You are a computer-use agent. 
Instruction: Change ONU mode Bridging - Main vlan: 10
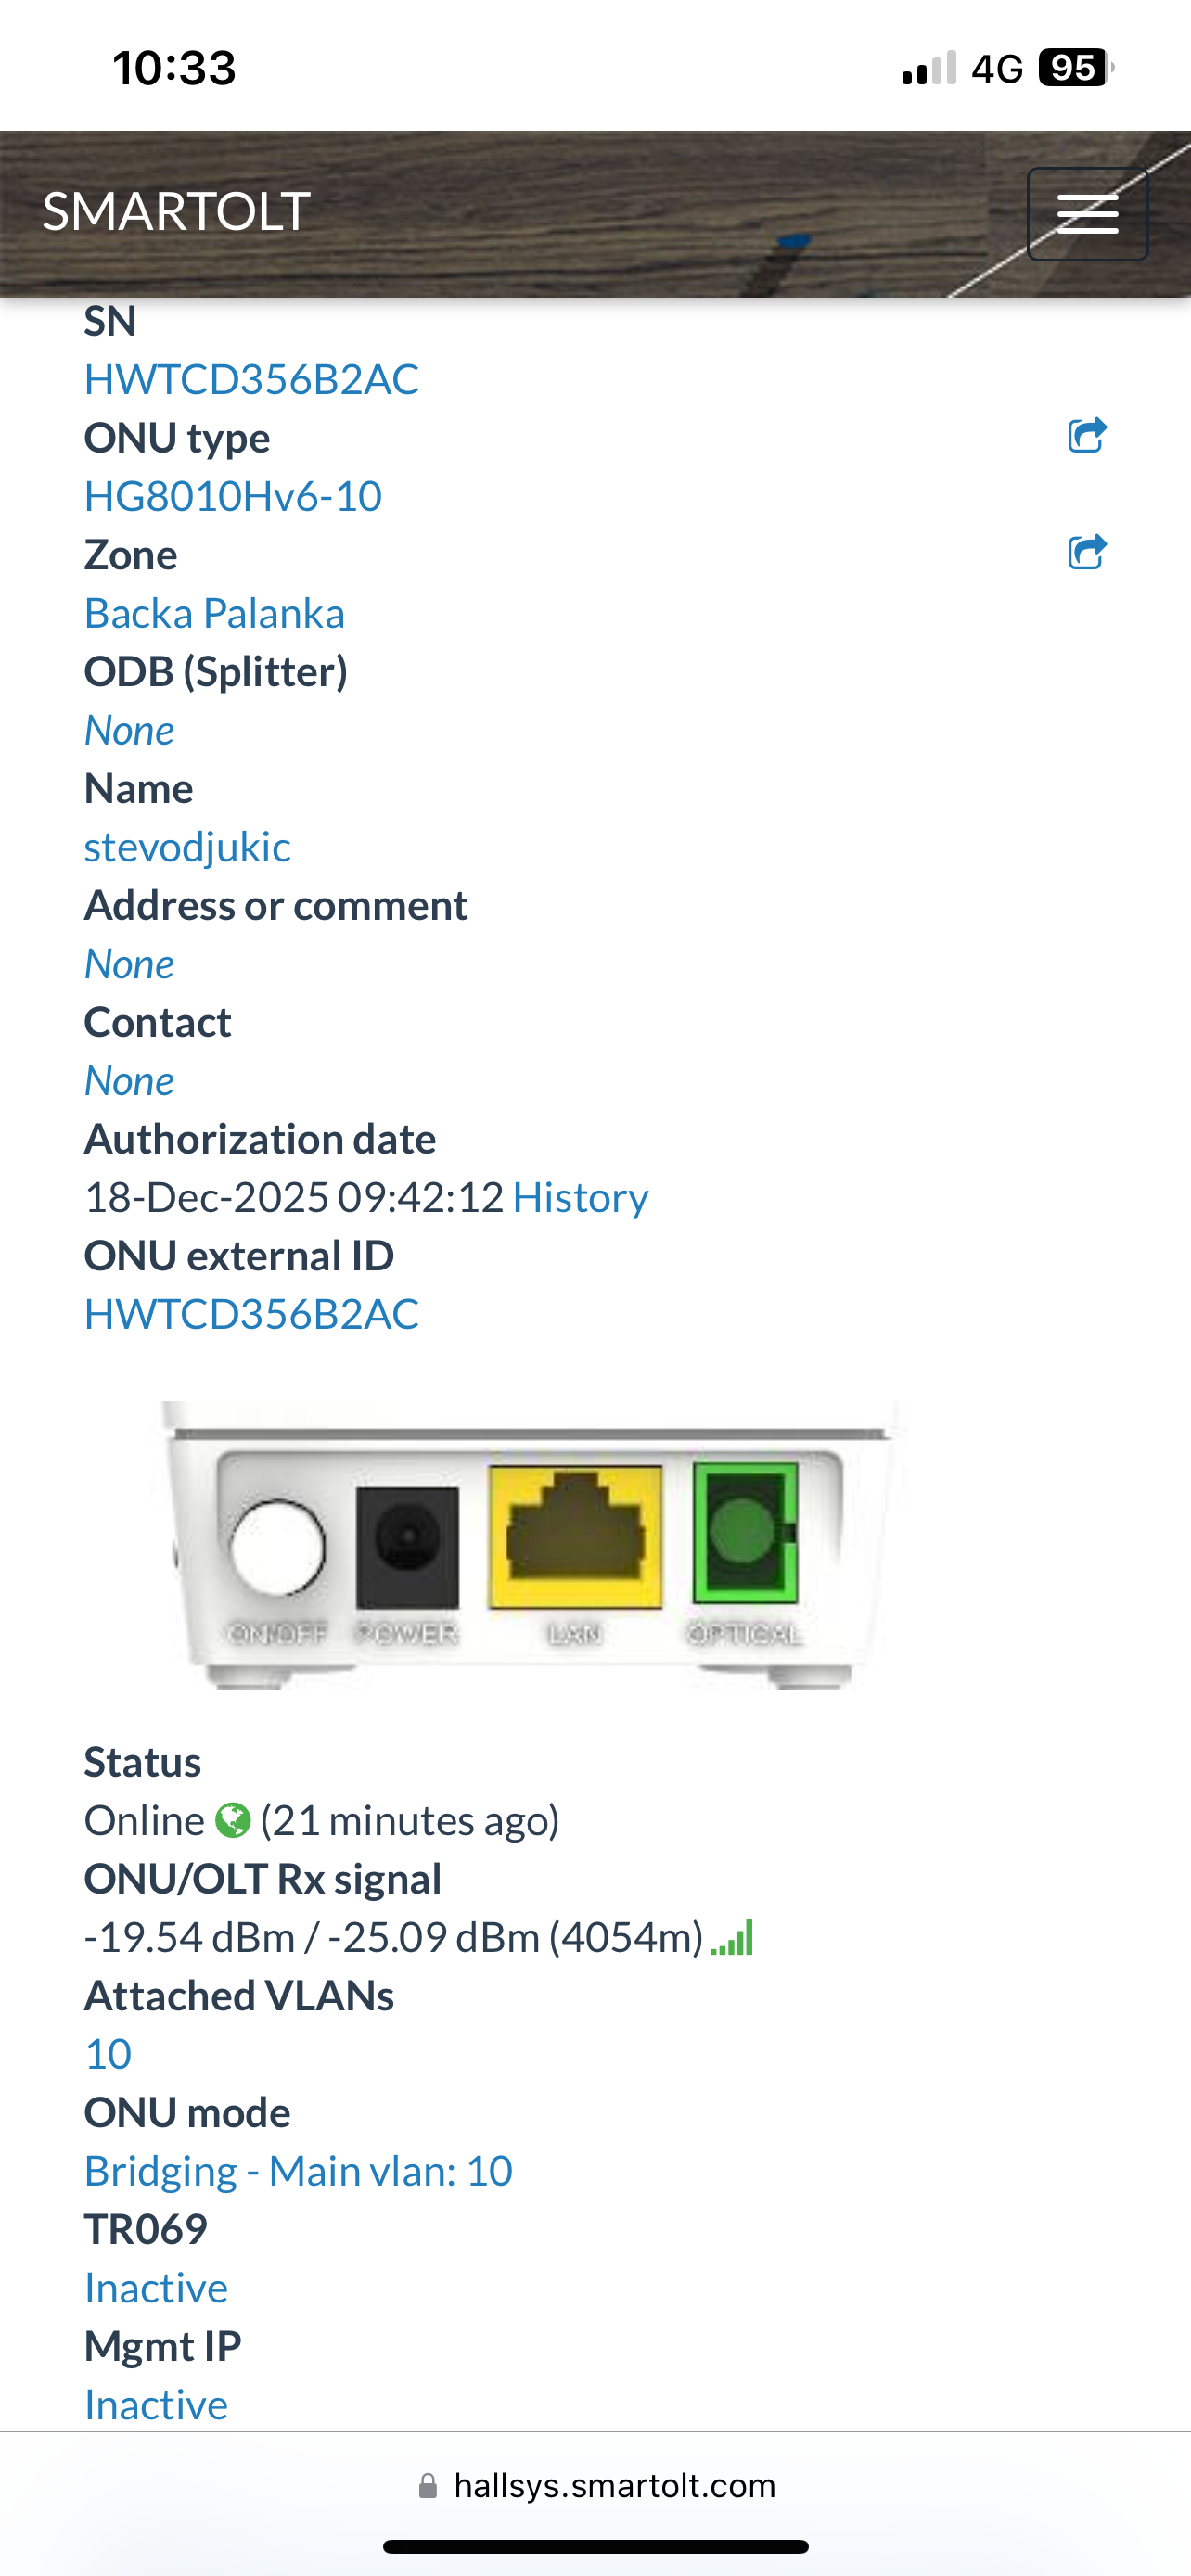(x=298, y=2171)
